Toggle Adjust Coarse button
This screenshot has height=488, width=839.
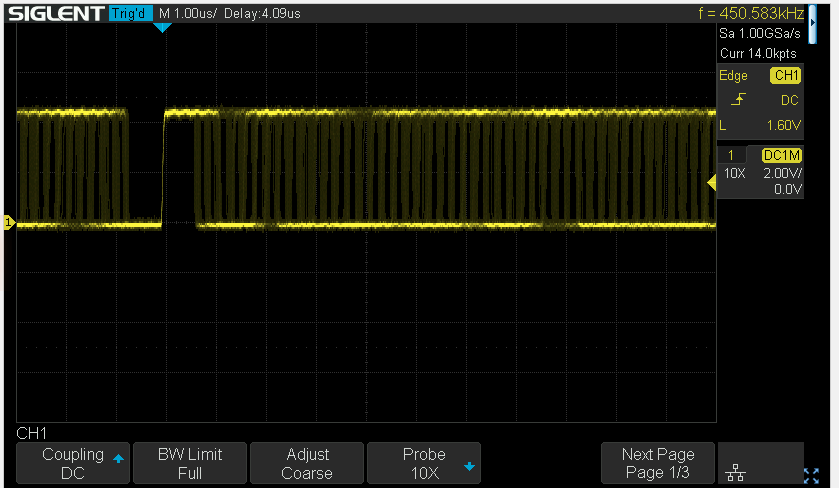click(307, 463)
